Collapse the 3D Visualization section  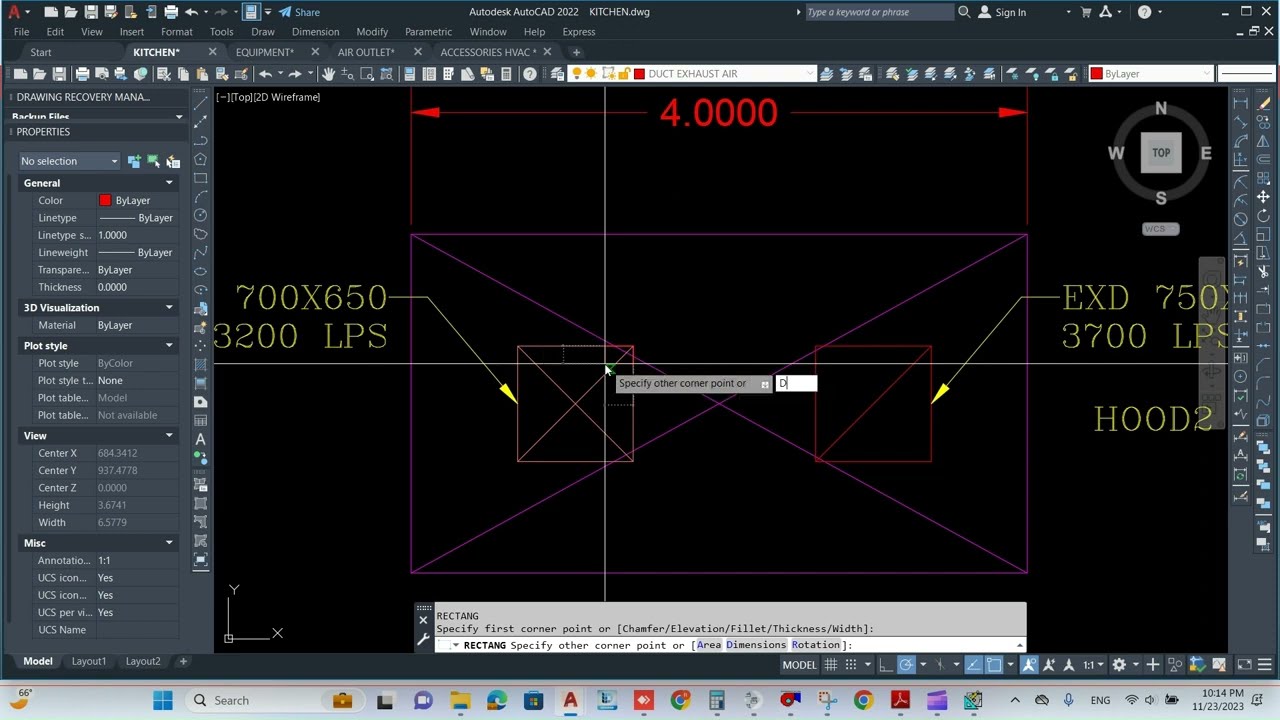tap(169, 308)
